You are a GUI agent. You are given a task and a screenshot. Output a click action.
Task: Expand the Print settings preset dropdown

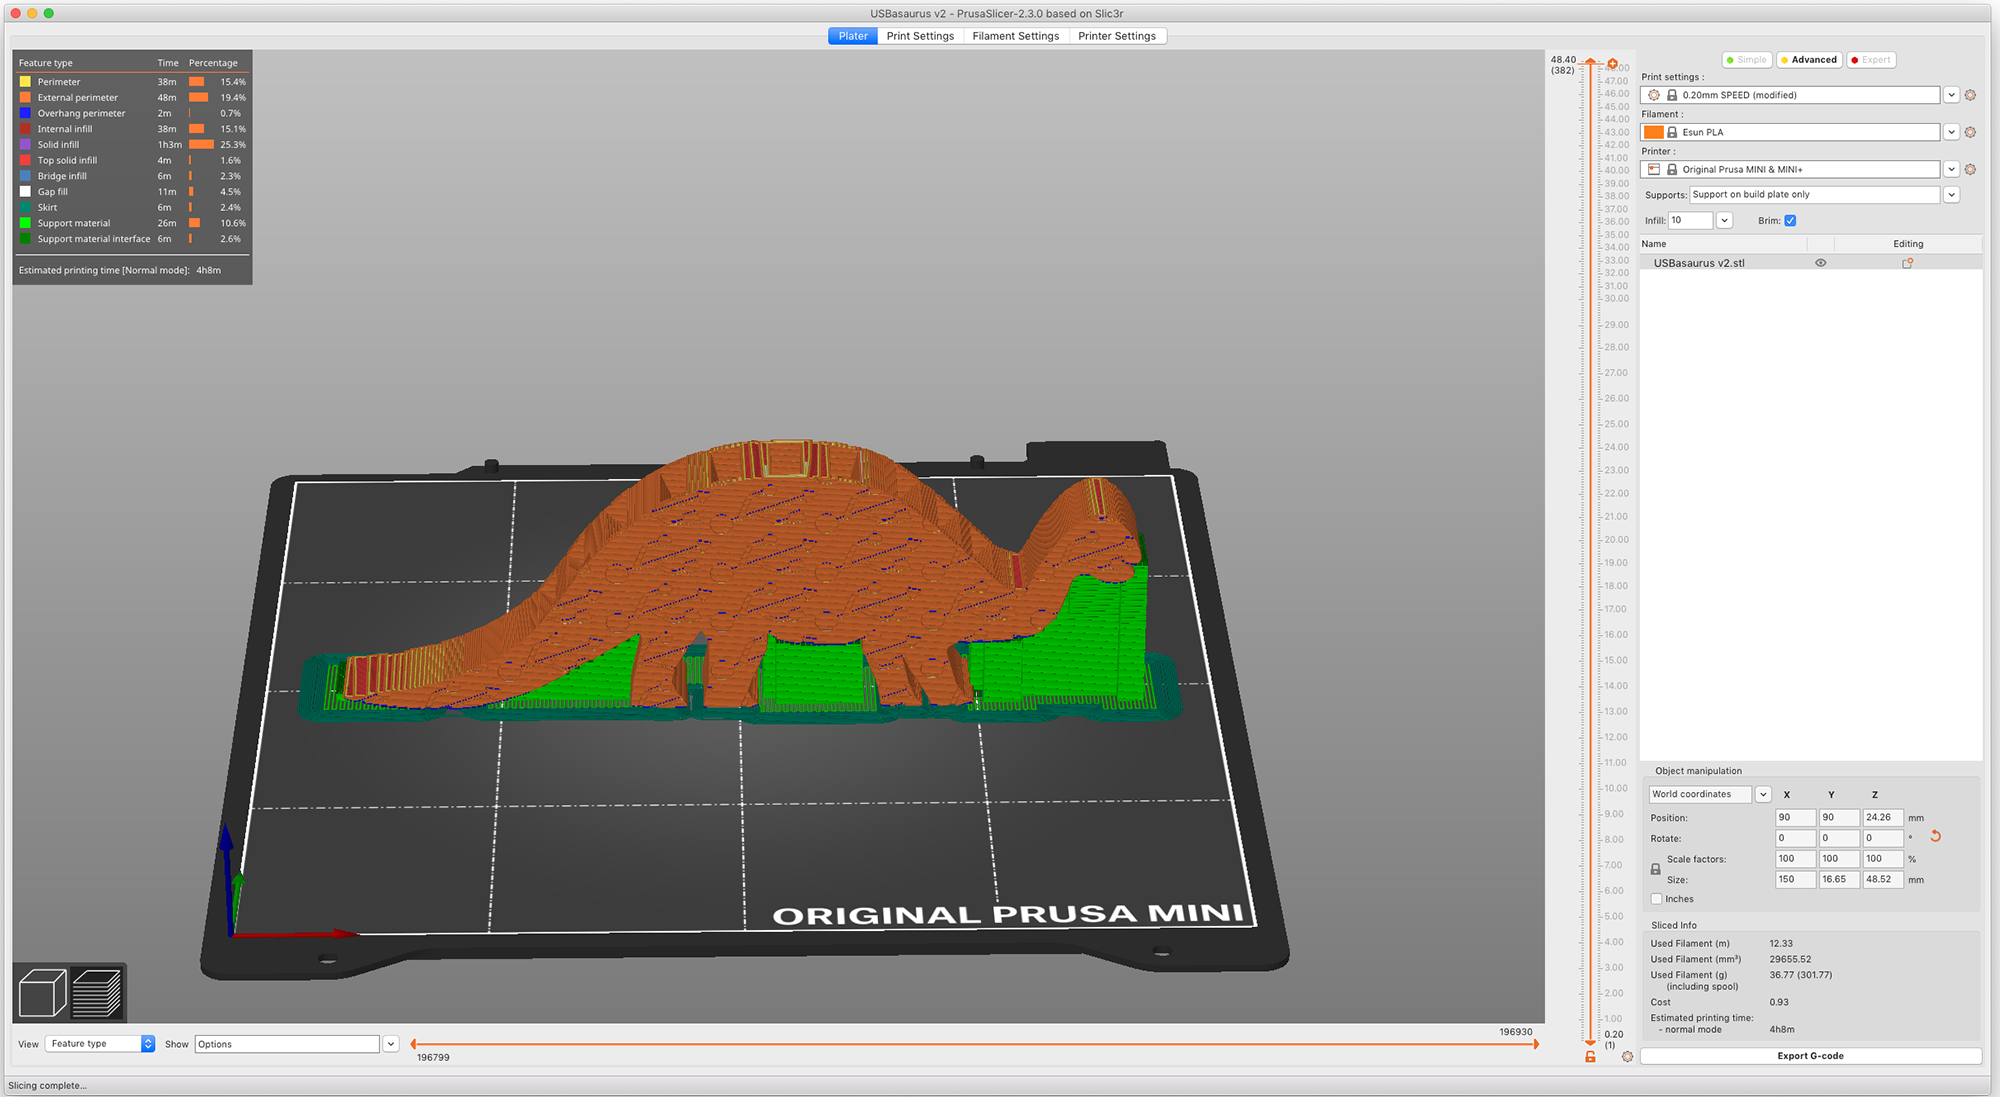pyautogui.click(x=1951, y=95)
